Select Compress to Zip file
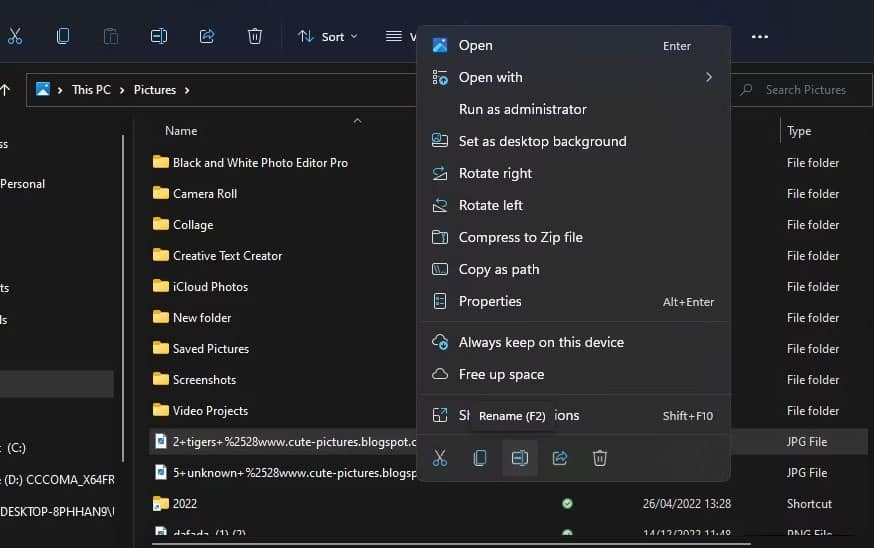This screenshot has height=548, width=874. point(520,237)
